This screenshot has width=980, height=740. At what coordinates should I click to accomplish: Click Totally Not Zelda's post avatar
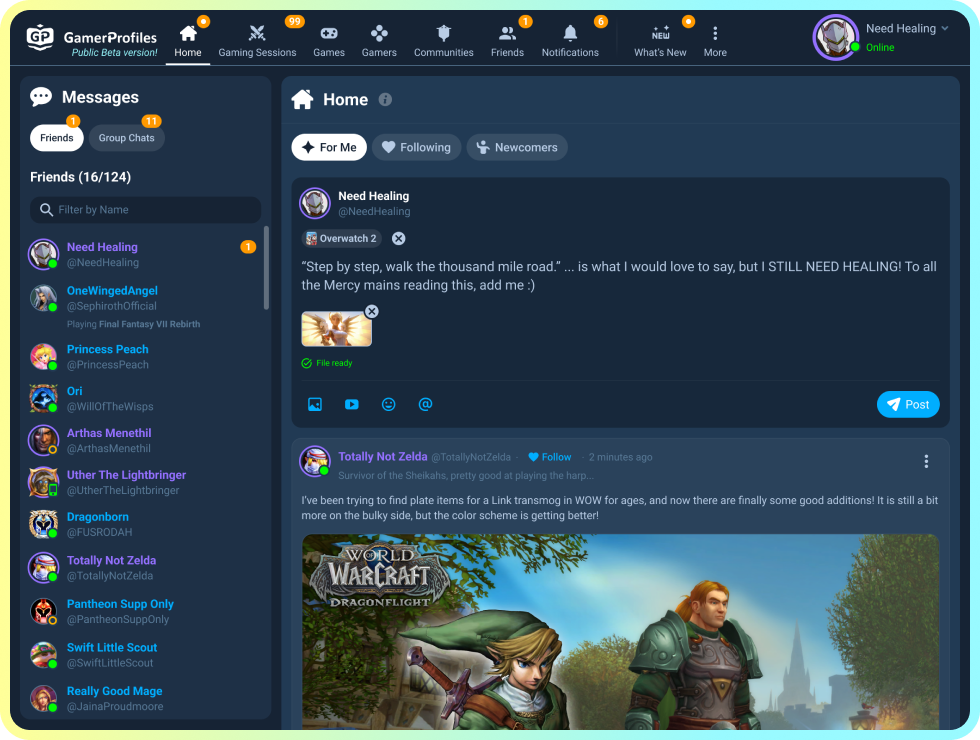315,461
